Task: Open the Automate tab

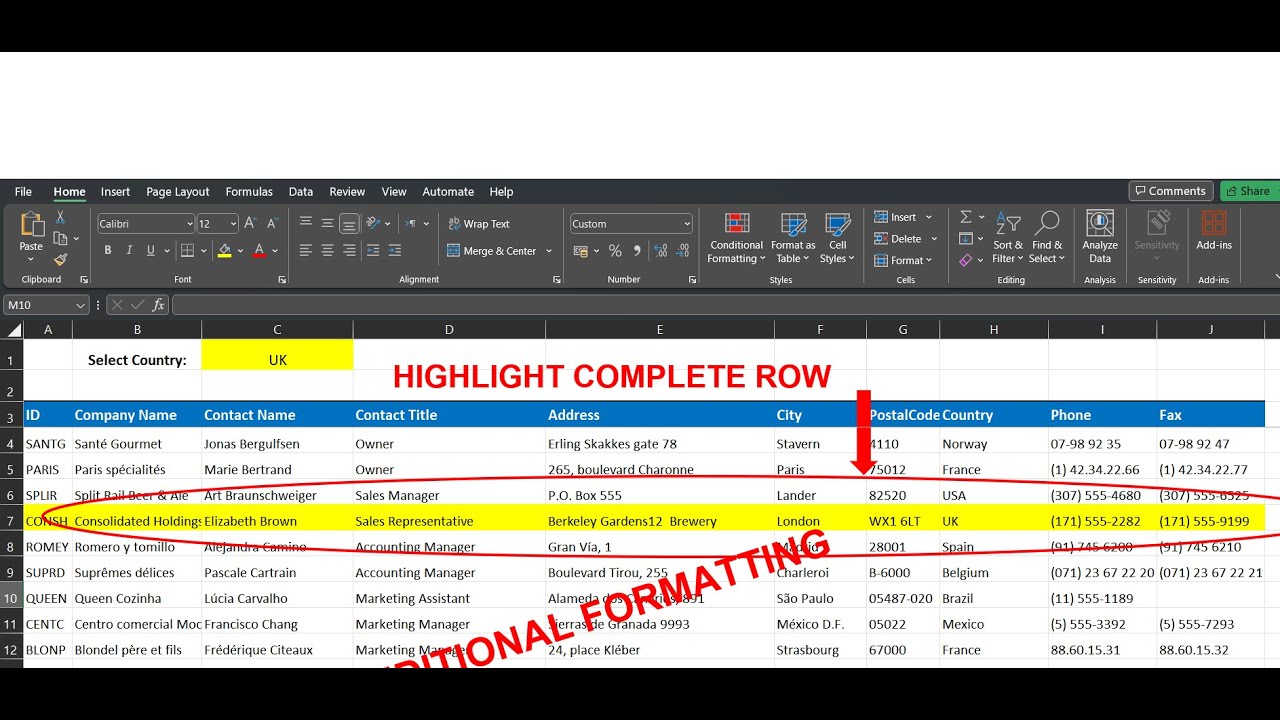Action: pos(448,192)
